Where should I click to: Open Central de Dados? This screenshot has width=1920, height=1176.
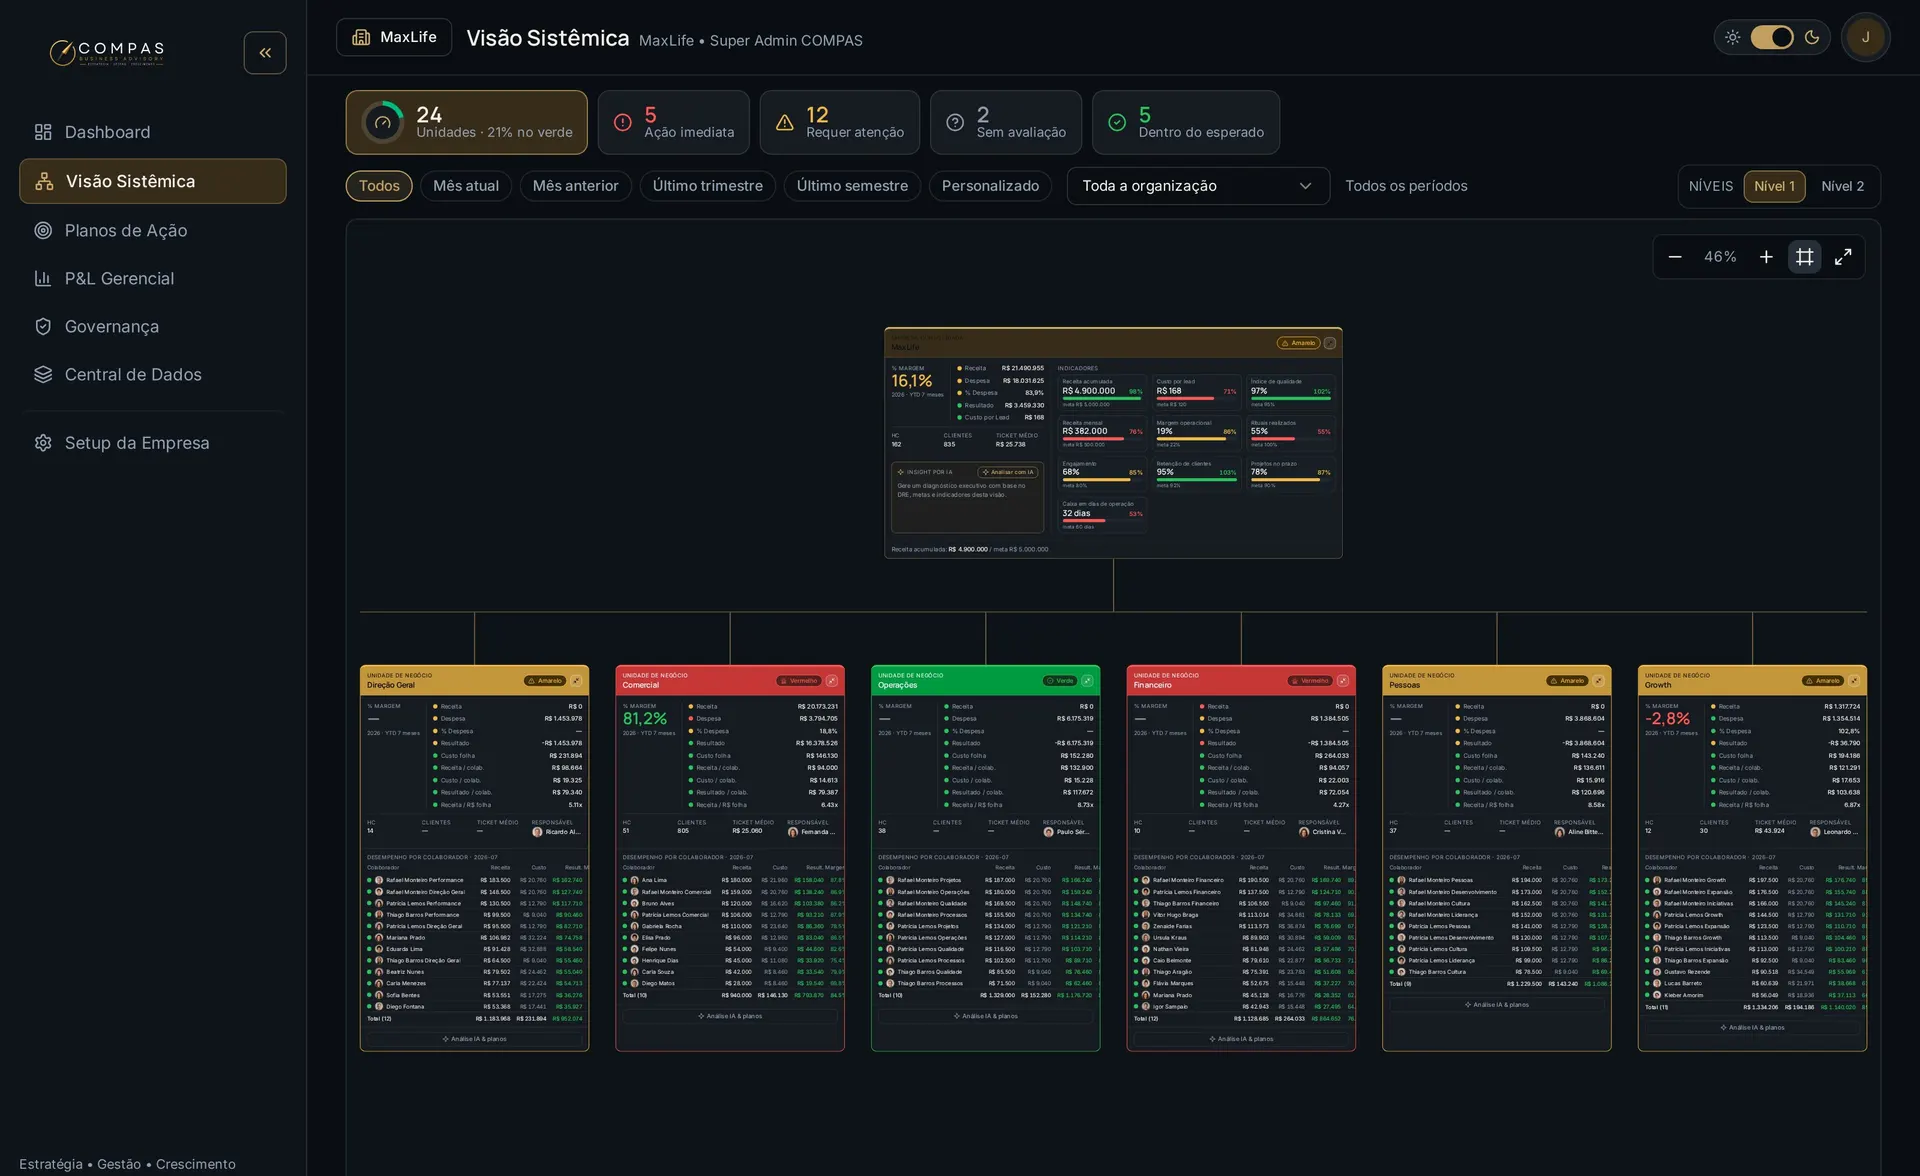point(153,374)
